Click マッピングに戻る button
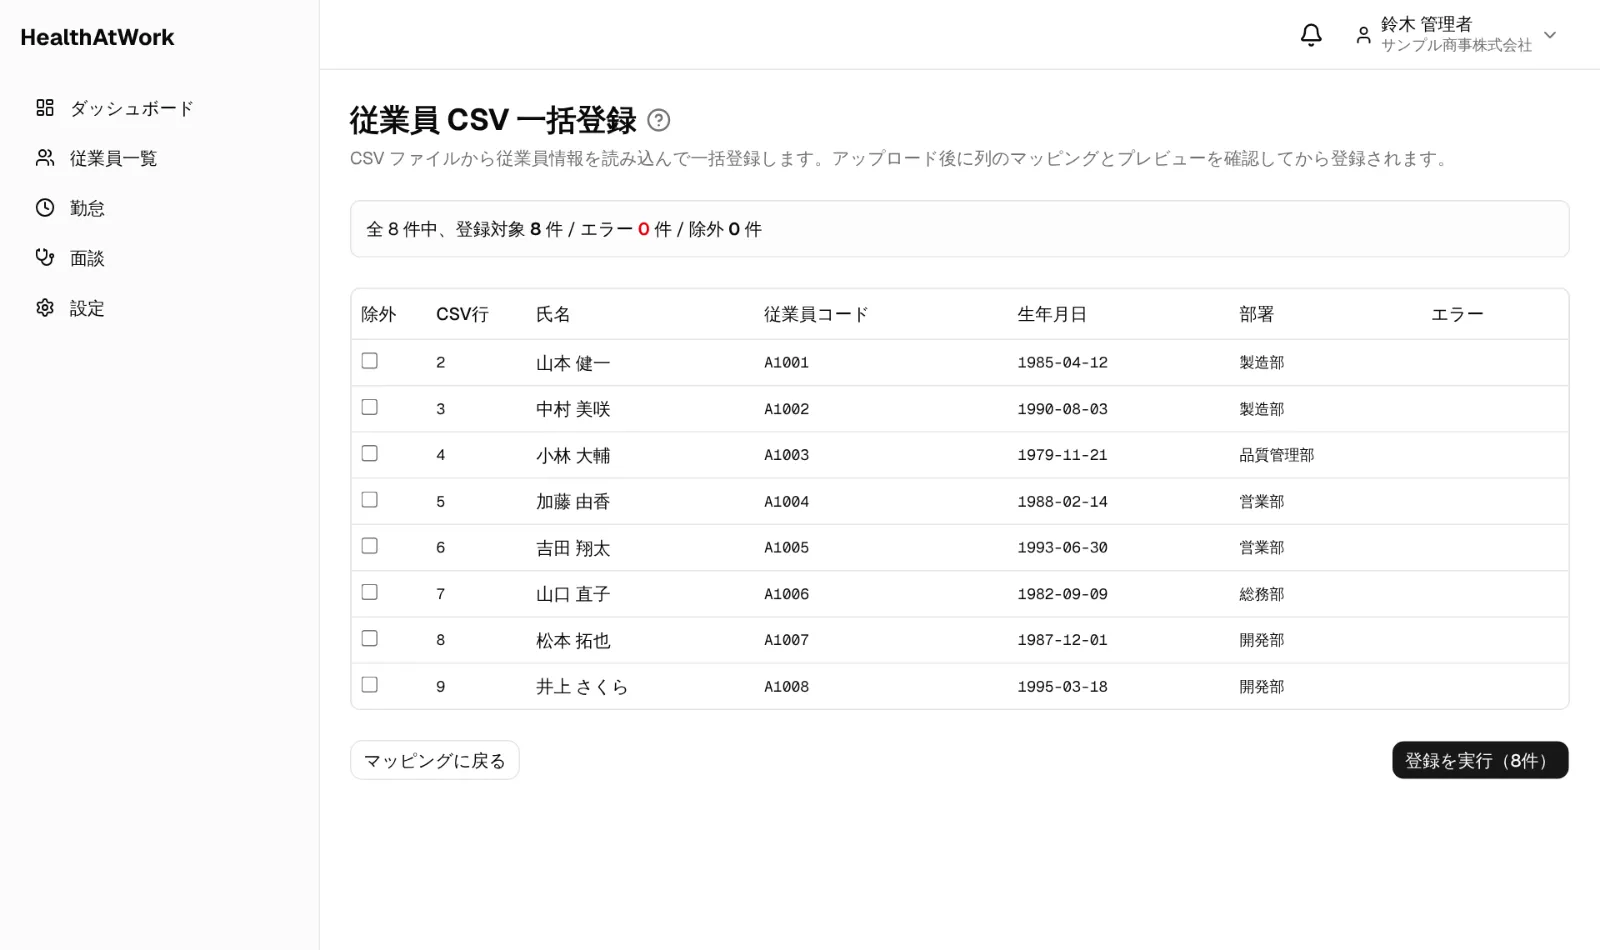 (435, 760)
